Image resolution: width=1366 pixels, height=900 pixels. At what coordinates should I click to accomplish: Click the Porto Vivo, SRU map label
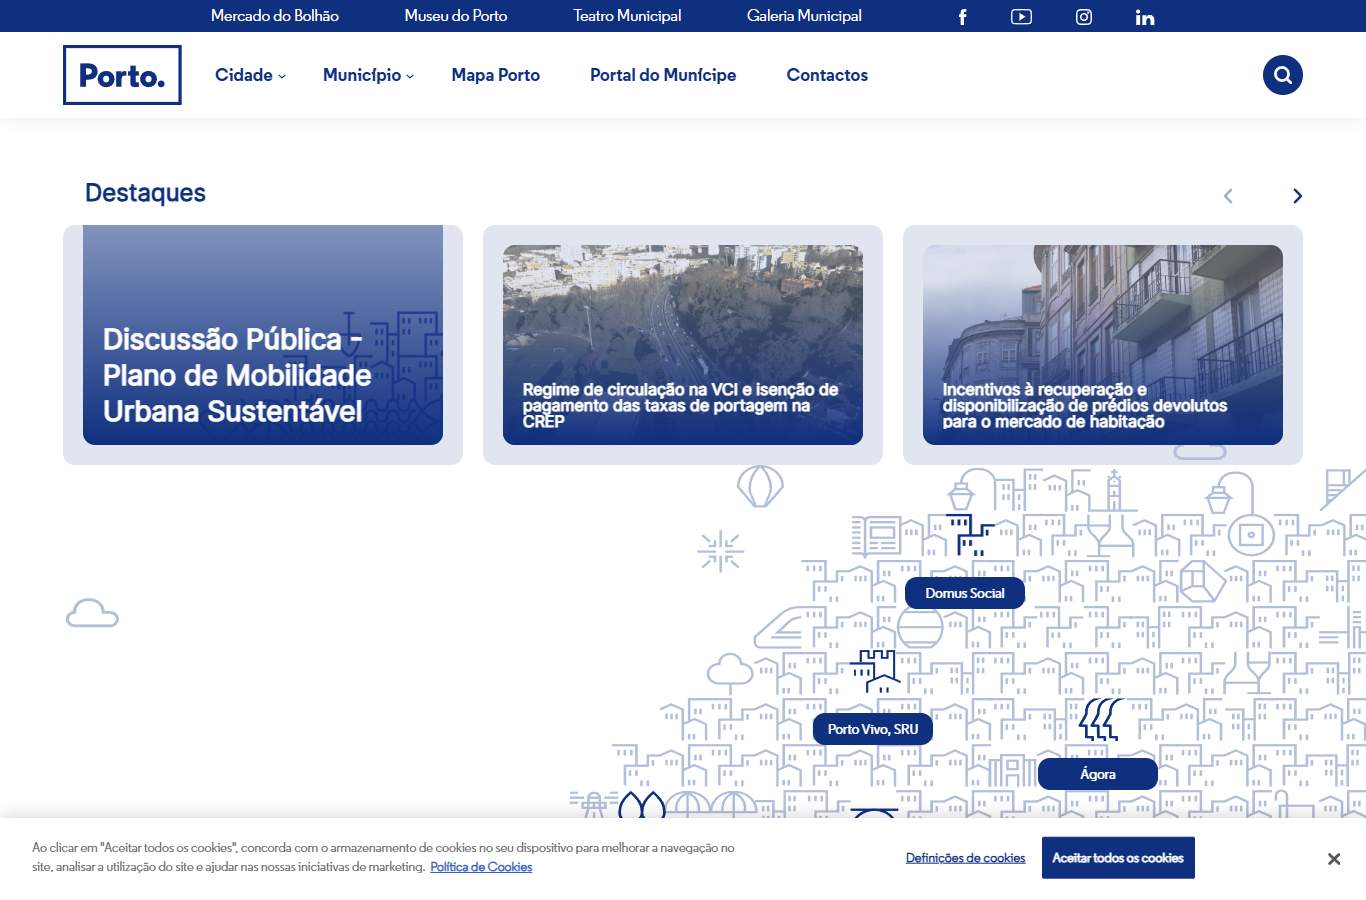click(873, 729)
